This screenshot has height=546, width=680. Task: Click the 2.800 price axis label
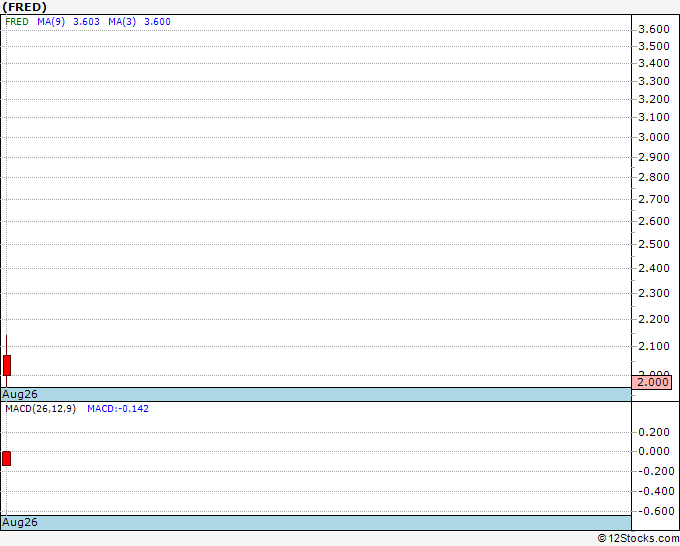pos(654,177)
